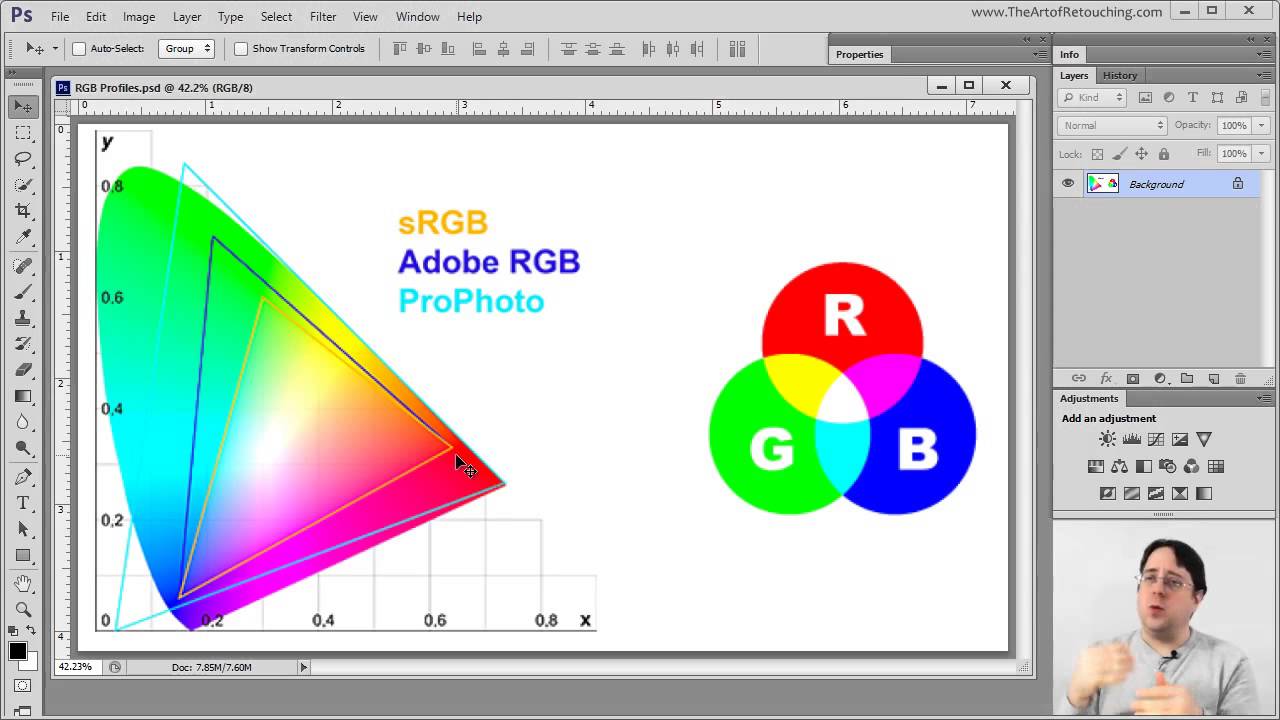Select the Lasso tool

(x=23, y=159)
